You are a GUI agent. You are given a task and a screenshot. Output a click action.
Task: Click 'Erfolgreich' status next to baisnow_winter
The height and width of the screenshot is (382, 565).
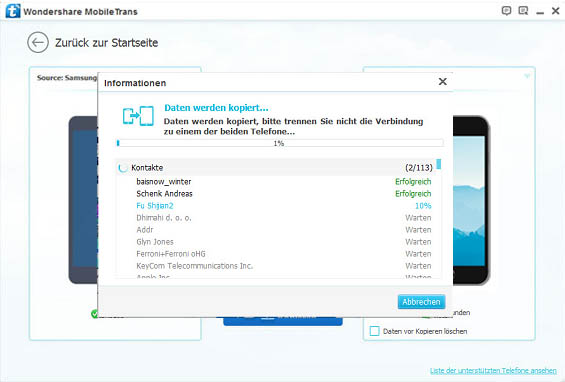(x=413, y=182)
